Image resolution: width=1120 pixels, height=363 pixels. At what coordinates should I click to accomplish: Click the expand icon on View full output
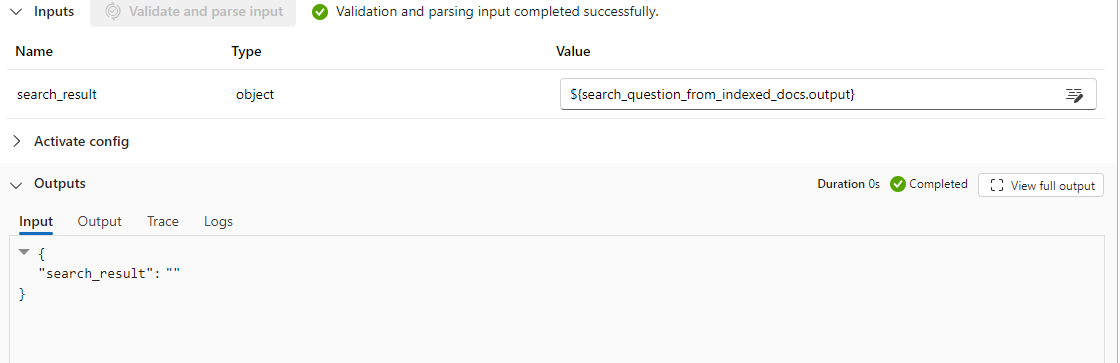pos(997,186)
